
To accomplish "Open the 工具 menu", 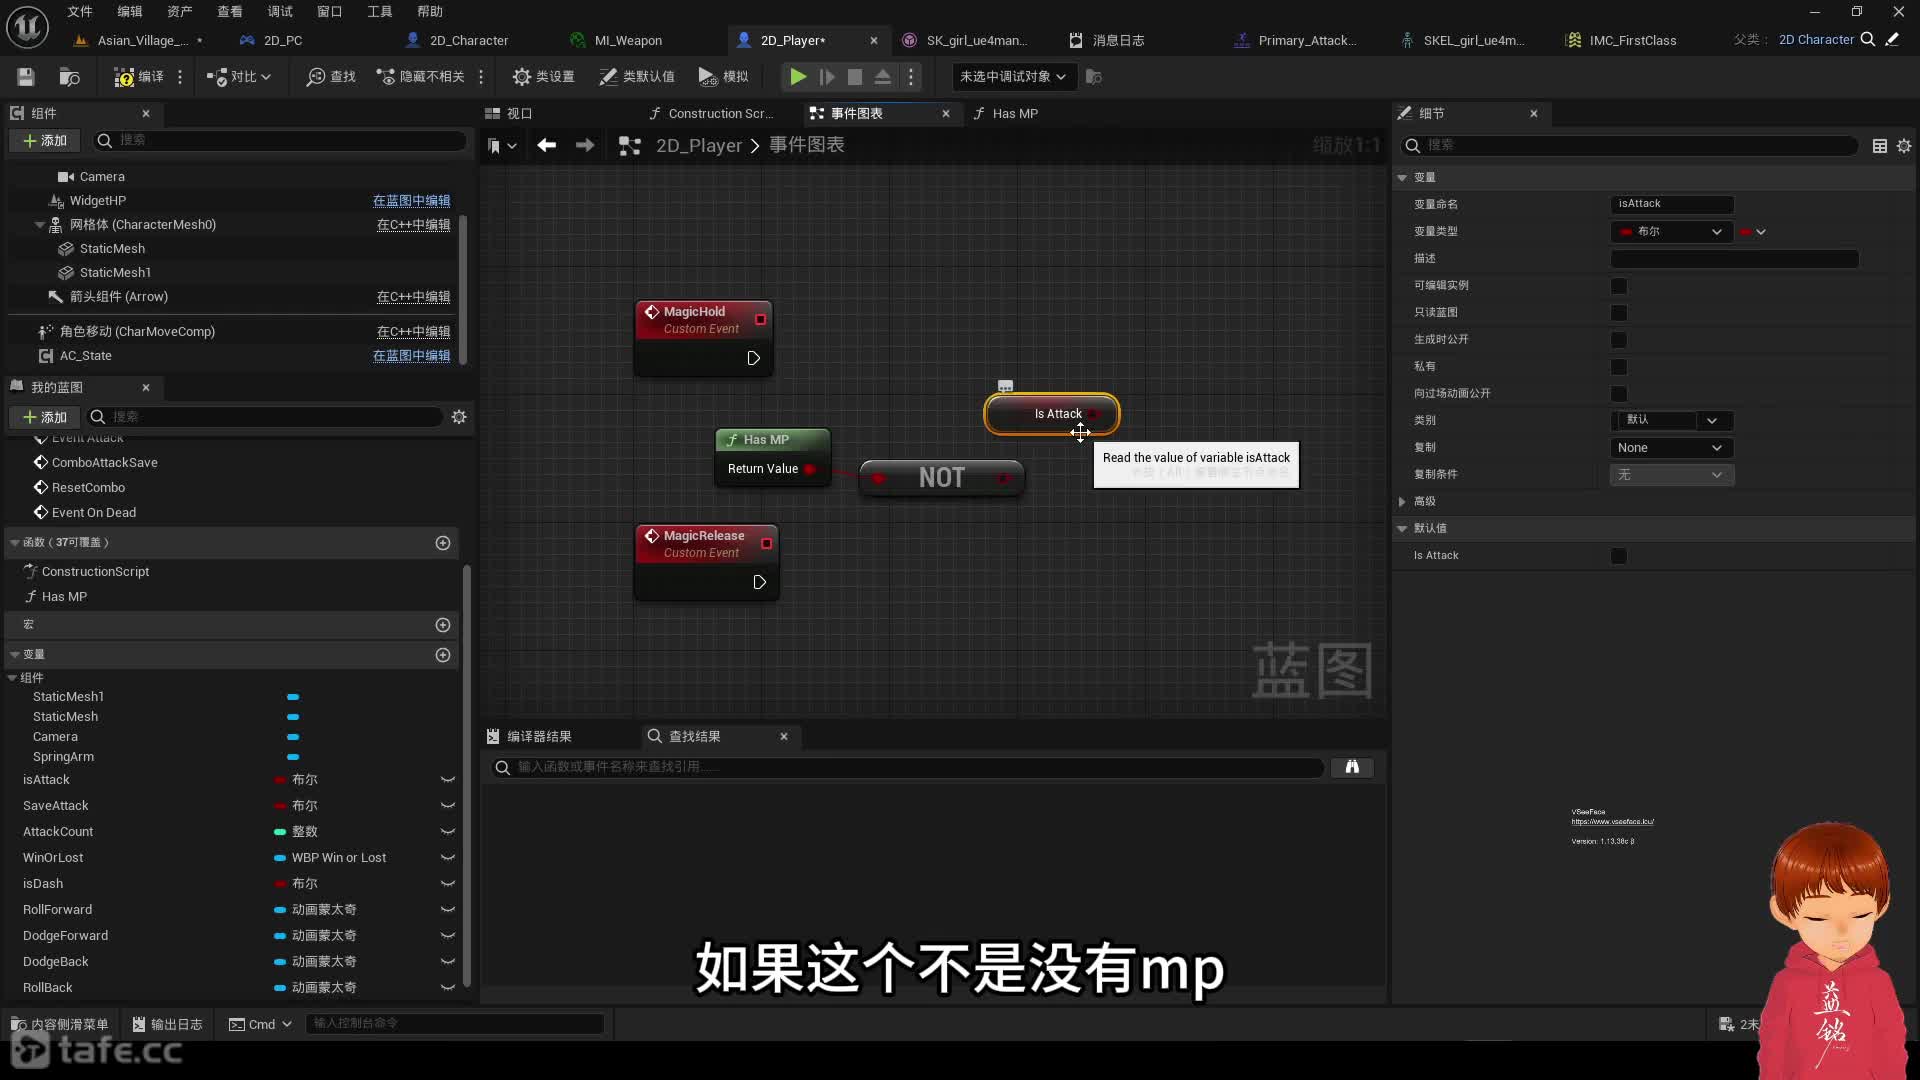I will (x=380, y=12).
